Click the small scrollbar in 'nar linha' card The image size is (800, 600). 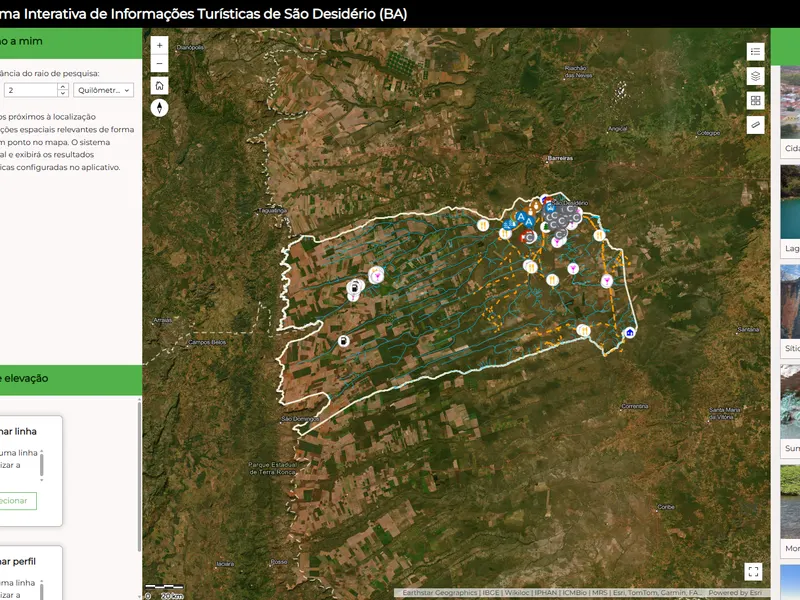click(x=41, y=465)
